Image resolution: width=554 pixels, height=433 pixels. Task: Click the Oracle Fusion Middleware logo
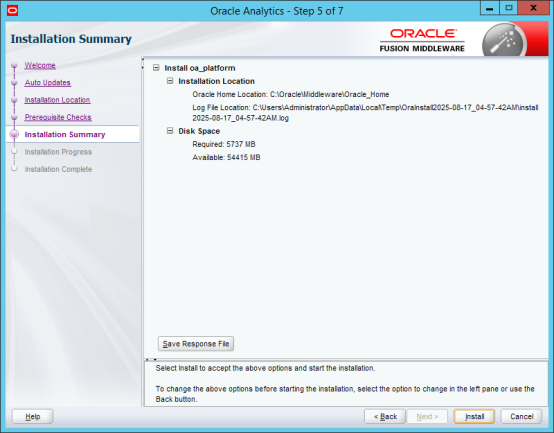(x=422, y=40)
